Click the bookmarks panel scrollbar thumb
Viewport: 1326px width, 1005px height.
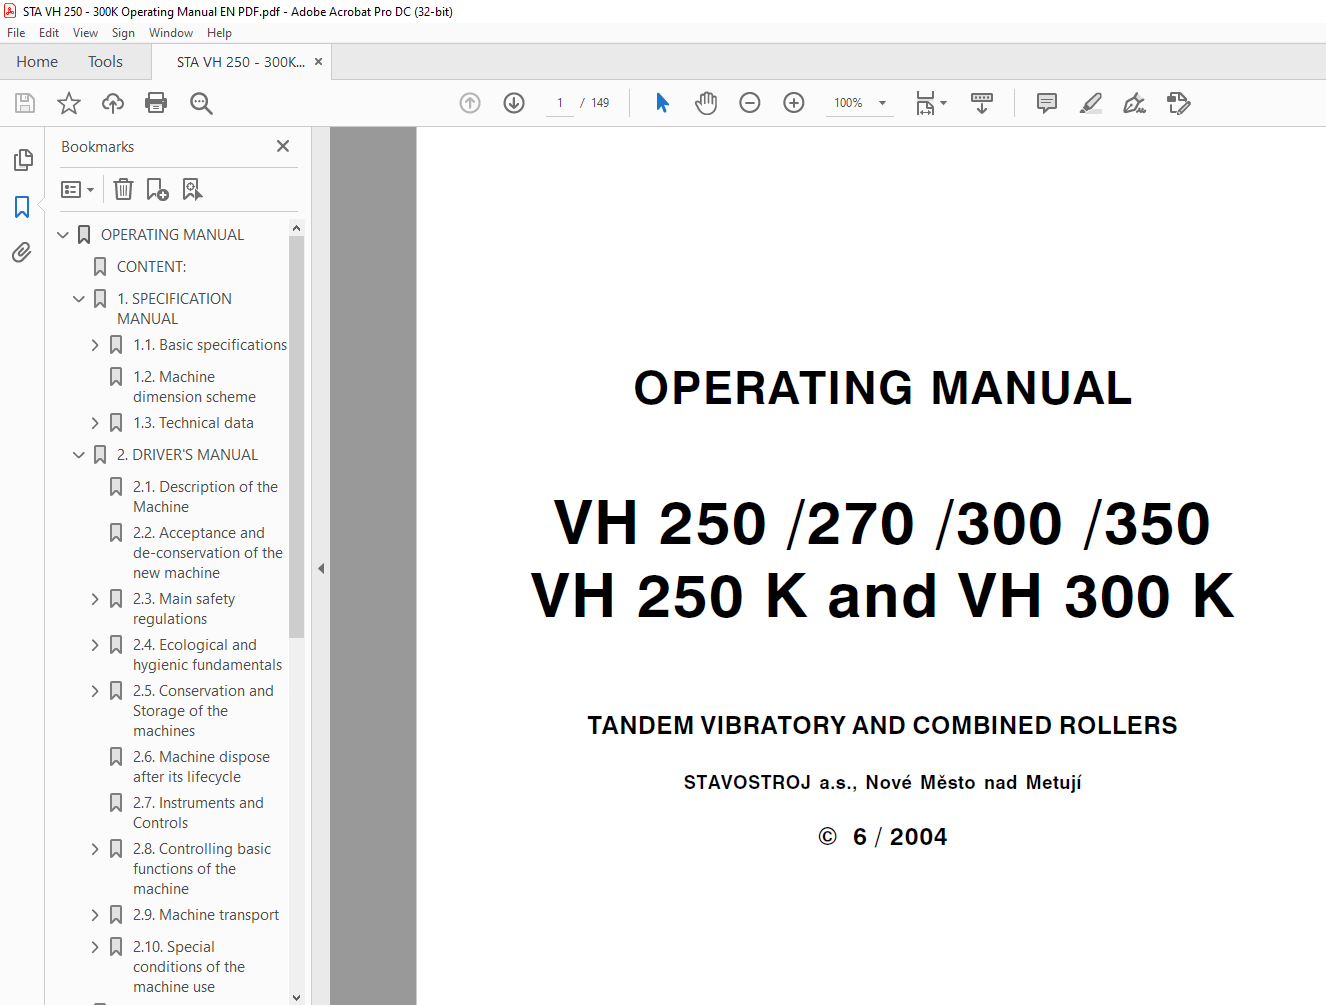click(296, 436)
